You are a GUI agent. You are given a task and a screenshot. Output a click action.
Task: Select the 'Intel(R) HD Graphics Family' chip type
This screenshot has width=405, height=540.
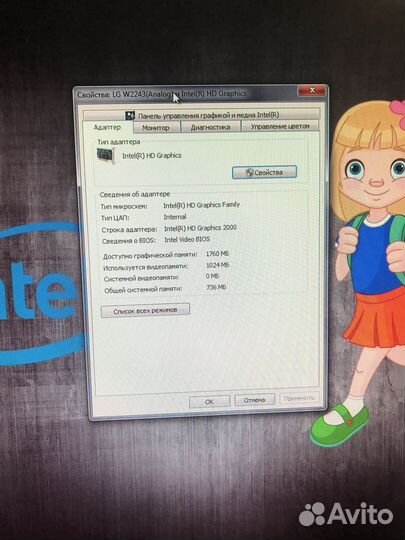(x=201, y=205)
